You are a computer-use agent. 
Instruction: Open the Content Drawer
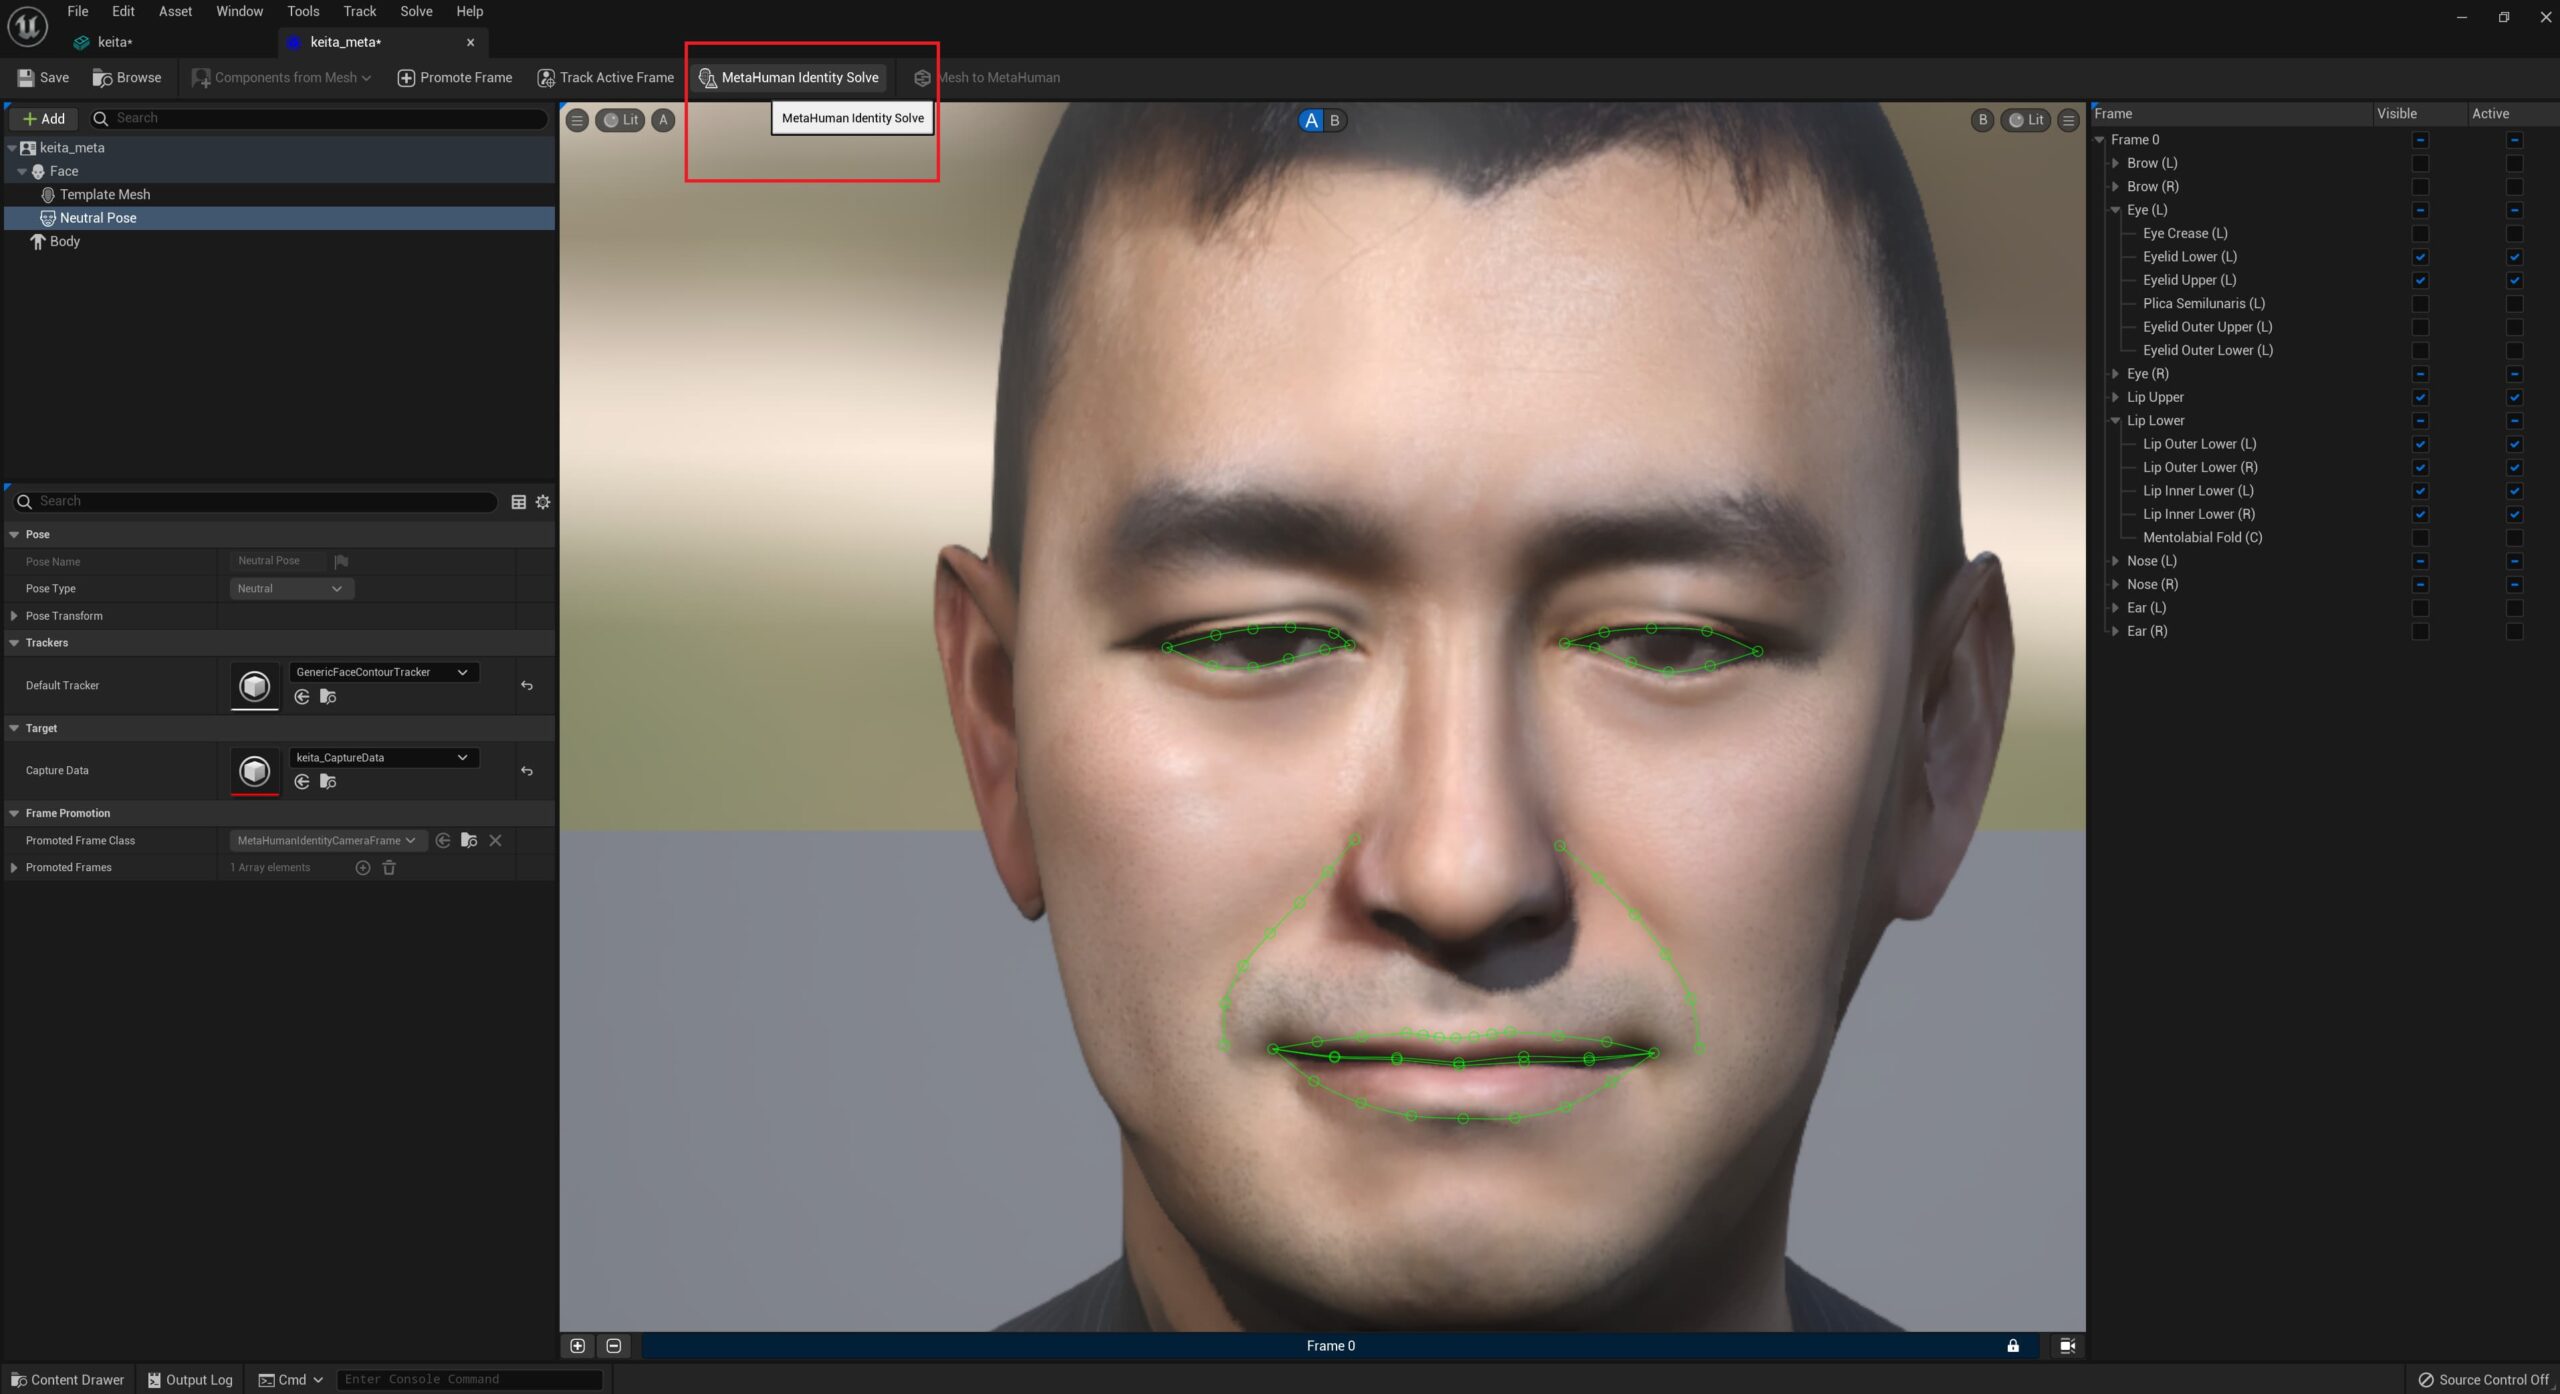[67, 1380]
